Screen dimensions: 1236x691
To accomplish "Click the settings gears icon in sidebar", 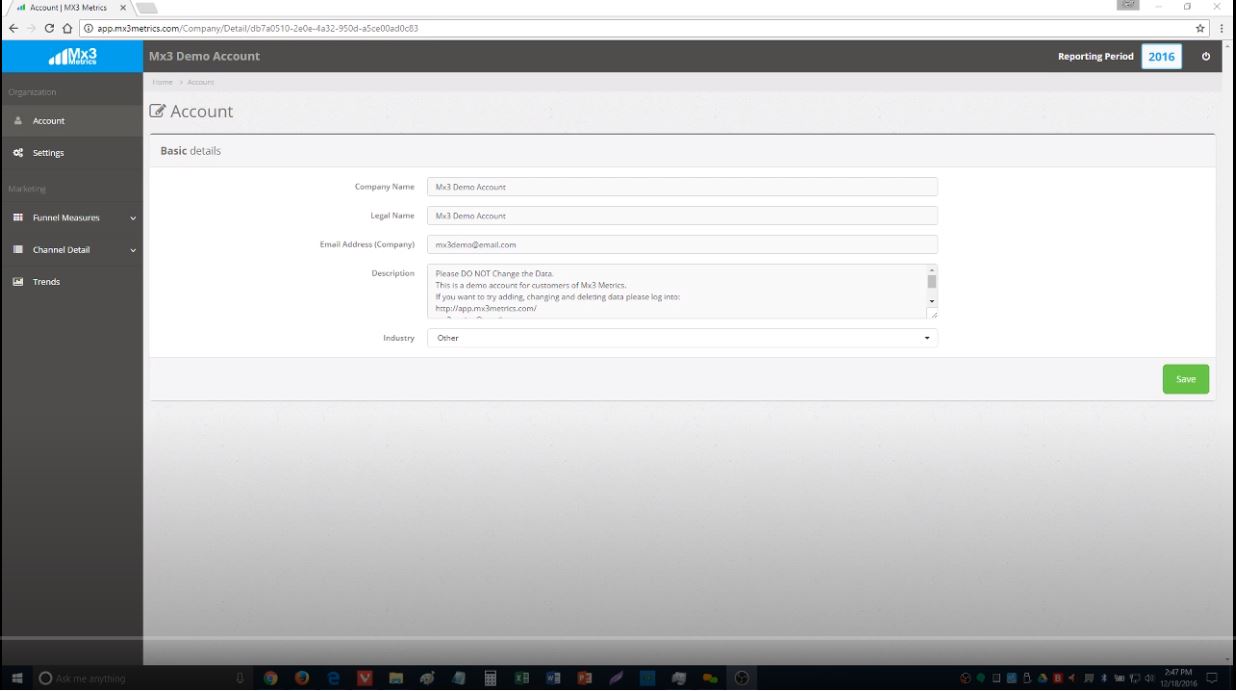I will click(x=18, y=153).
